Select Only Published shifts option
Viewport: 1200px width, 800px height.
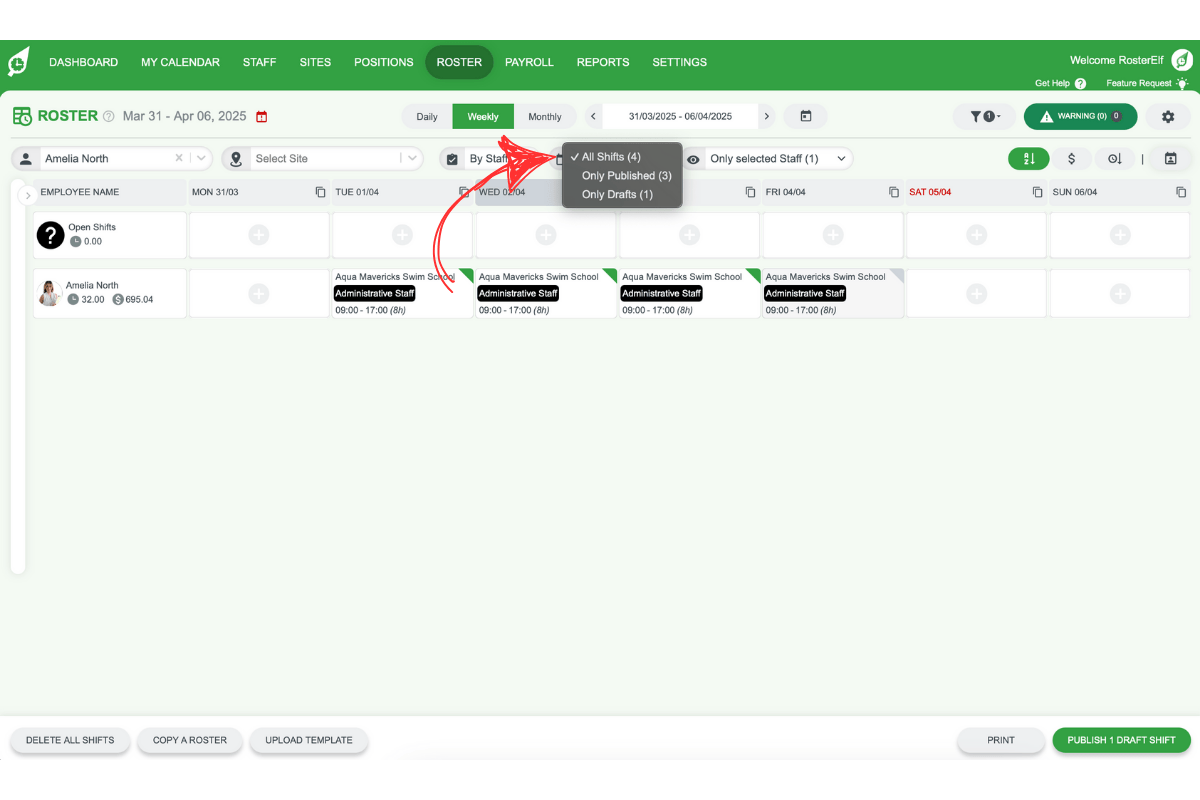pyautogui.click(x=625, y=175)
